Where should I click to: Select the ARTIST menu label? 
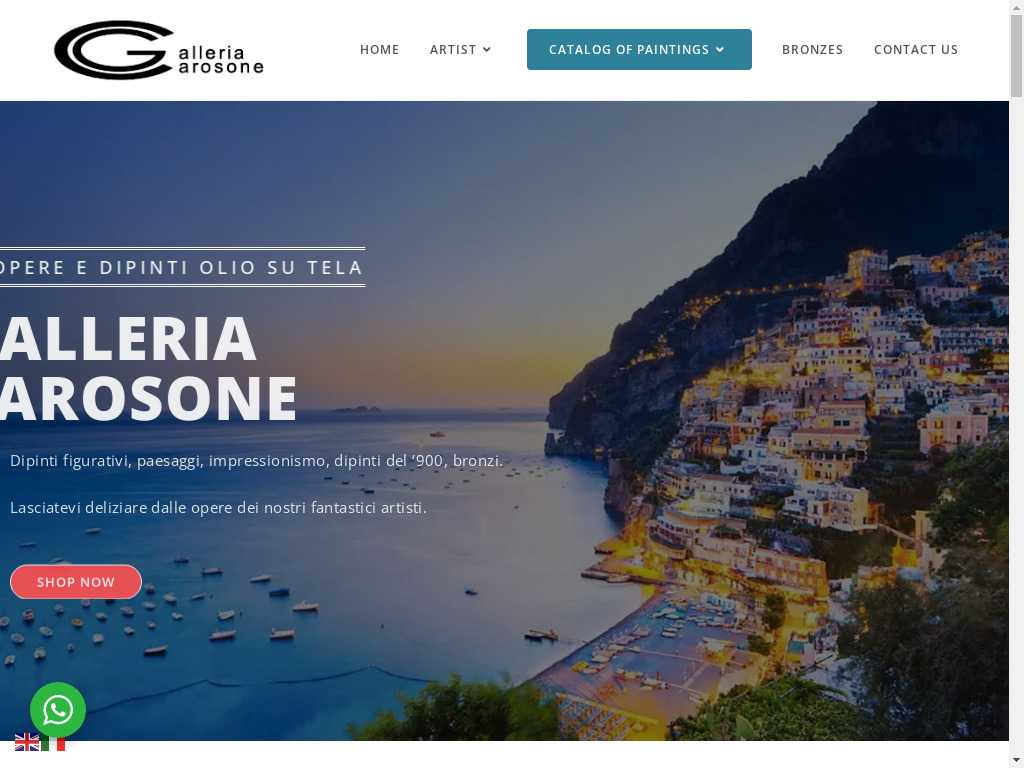453,50
